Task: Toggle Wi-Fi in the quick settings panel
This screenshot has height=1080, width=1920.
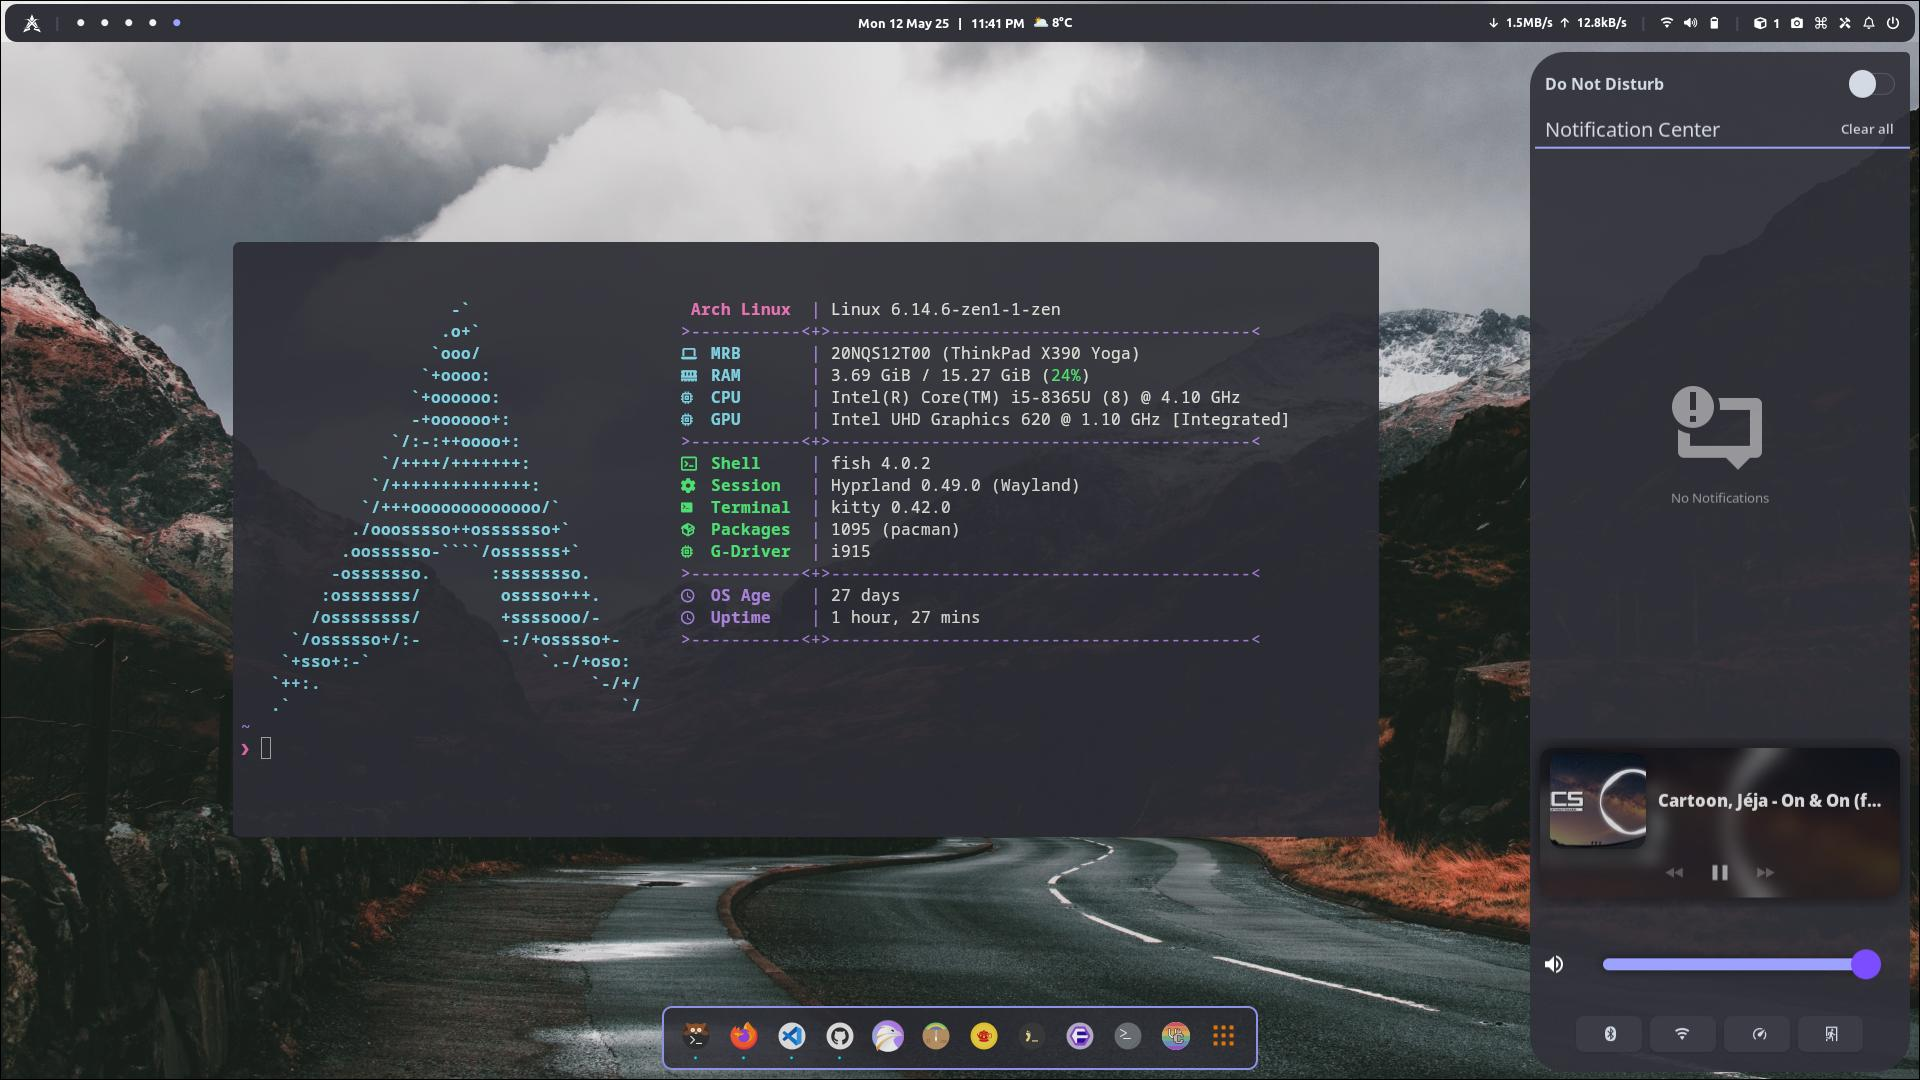Action: click(x=1682, y=1034)
